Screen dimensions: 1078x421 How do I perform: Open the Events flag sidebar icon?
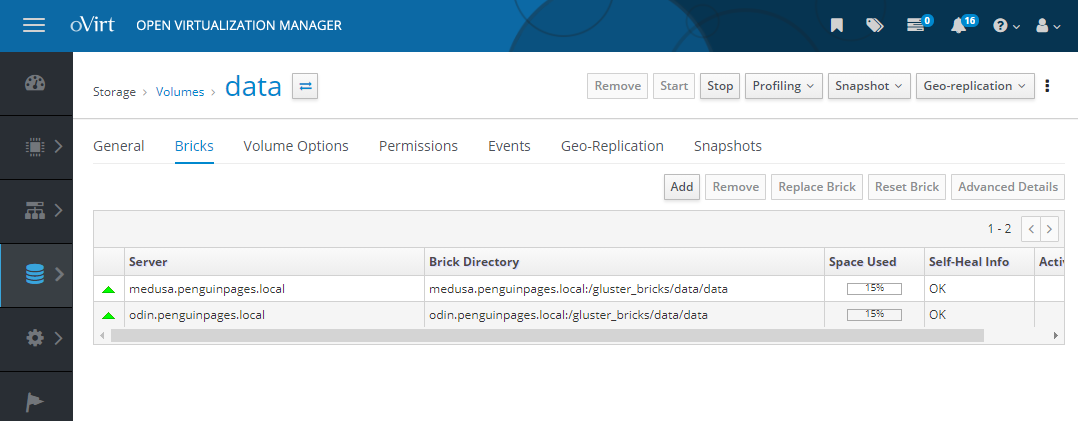[36, 401]
